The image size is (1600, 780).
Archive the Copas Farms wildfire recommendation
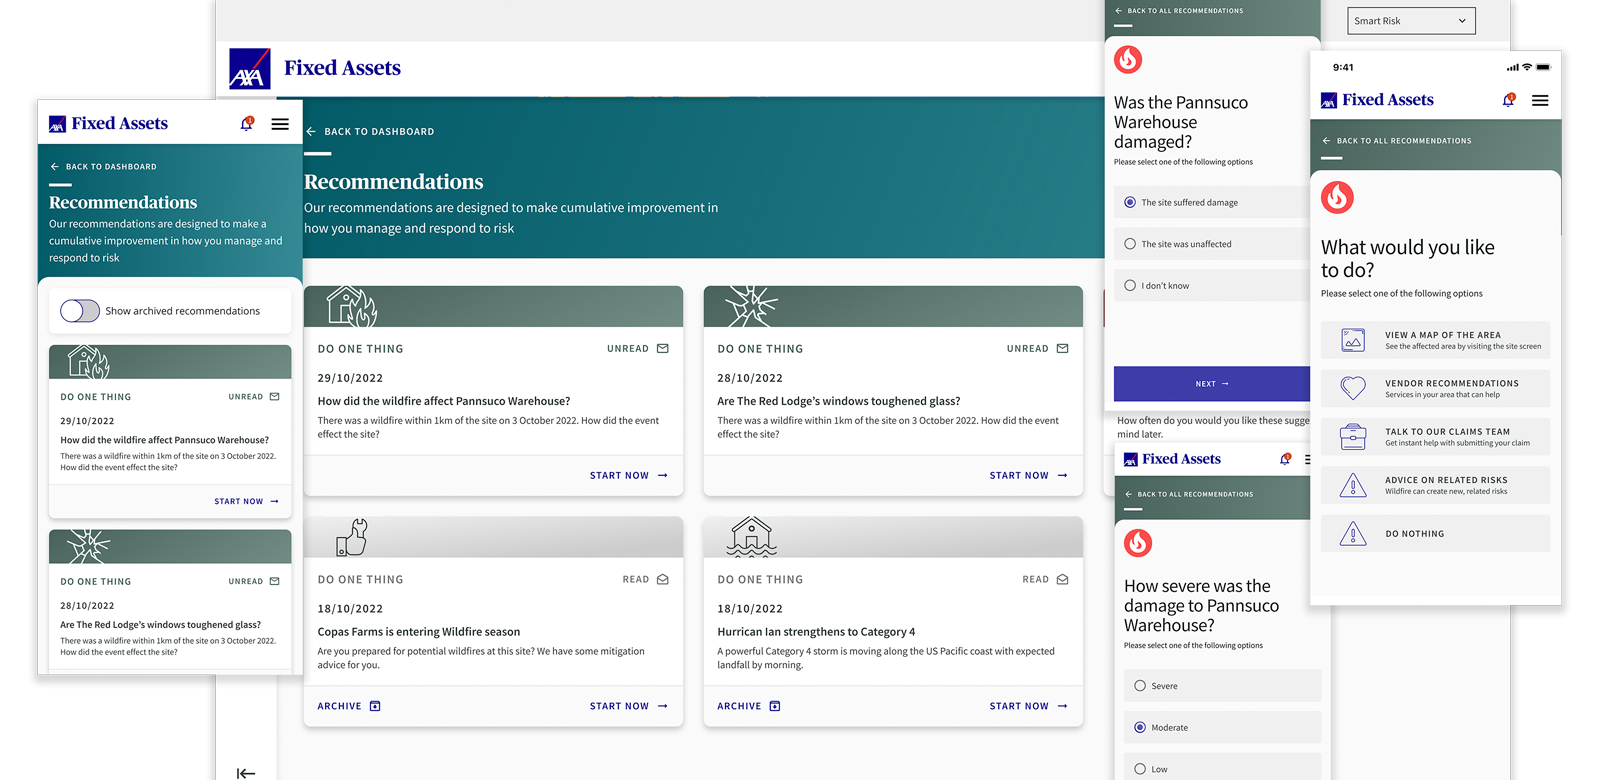[348, 706]
